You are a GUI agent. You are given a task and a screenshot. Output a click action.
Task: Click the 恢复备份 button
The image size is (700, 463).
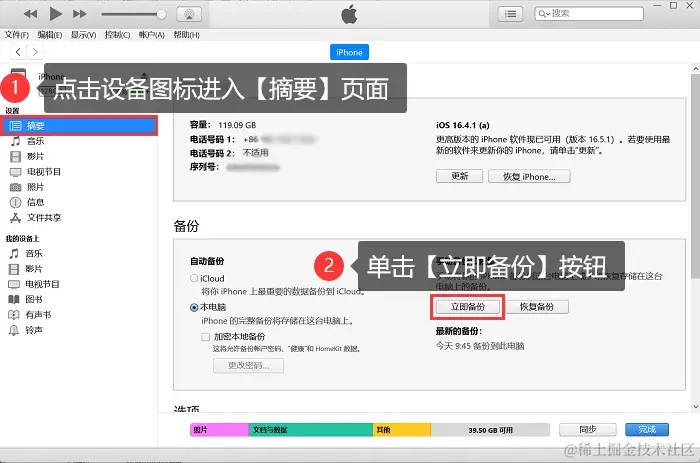537,307
